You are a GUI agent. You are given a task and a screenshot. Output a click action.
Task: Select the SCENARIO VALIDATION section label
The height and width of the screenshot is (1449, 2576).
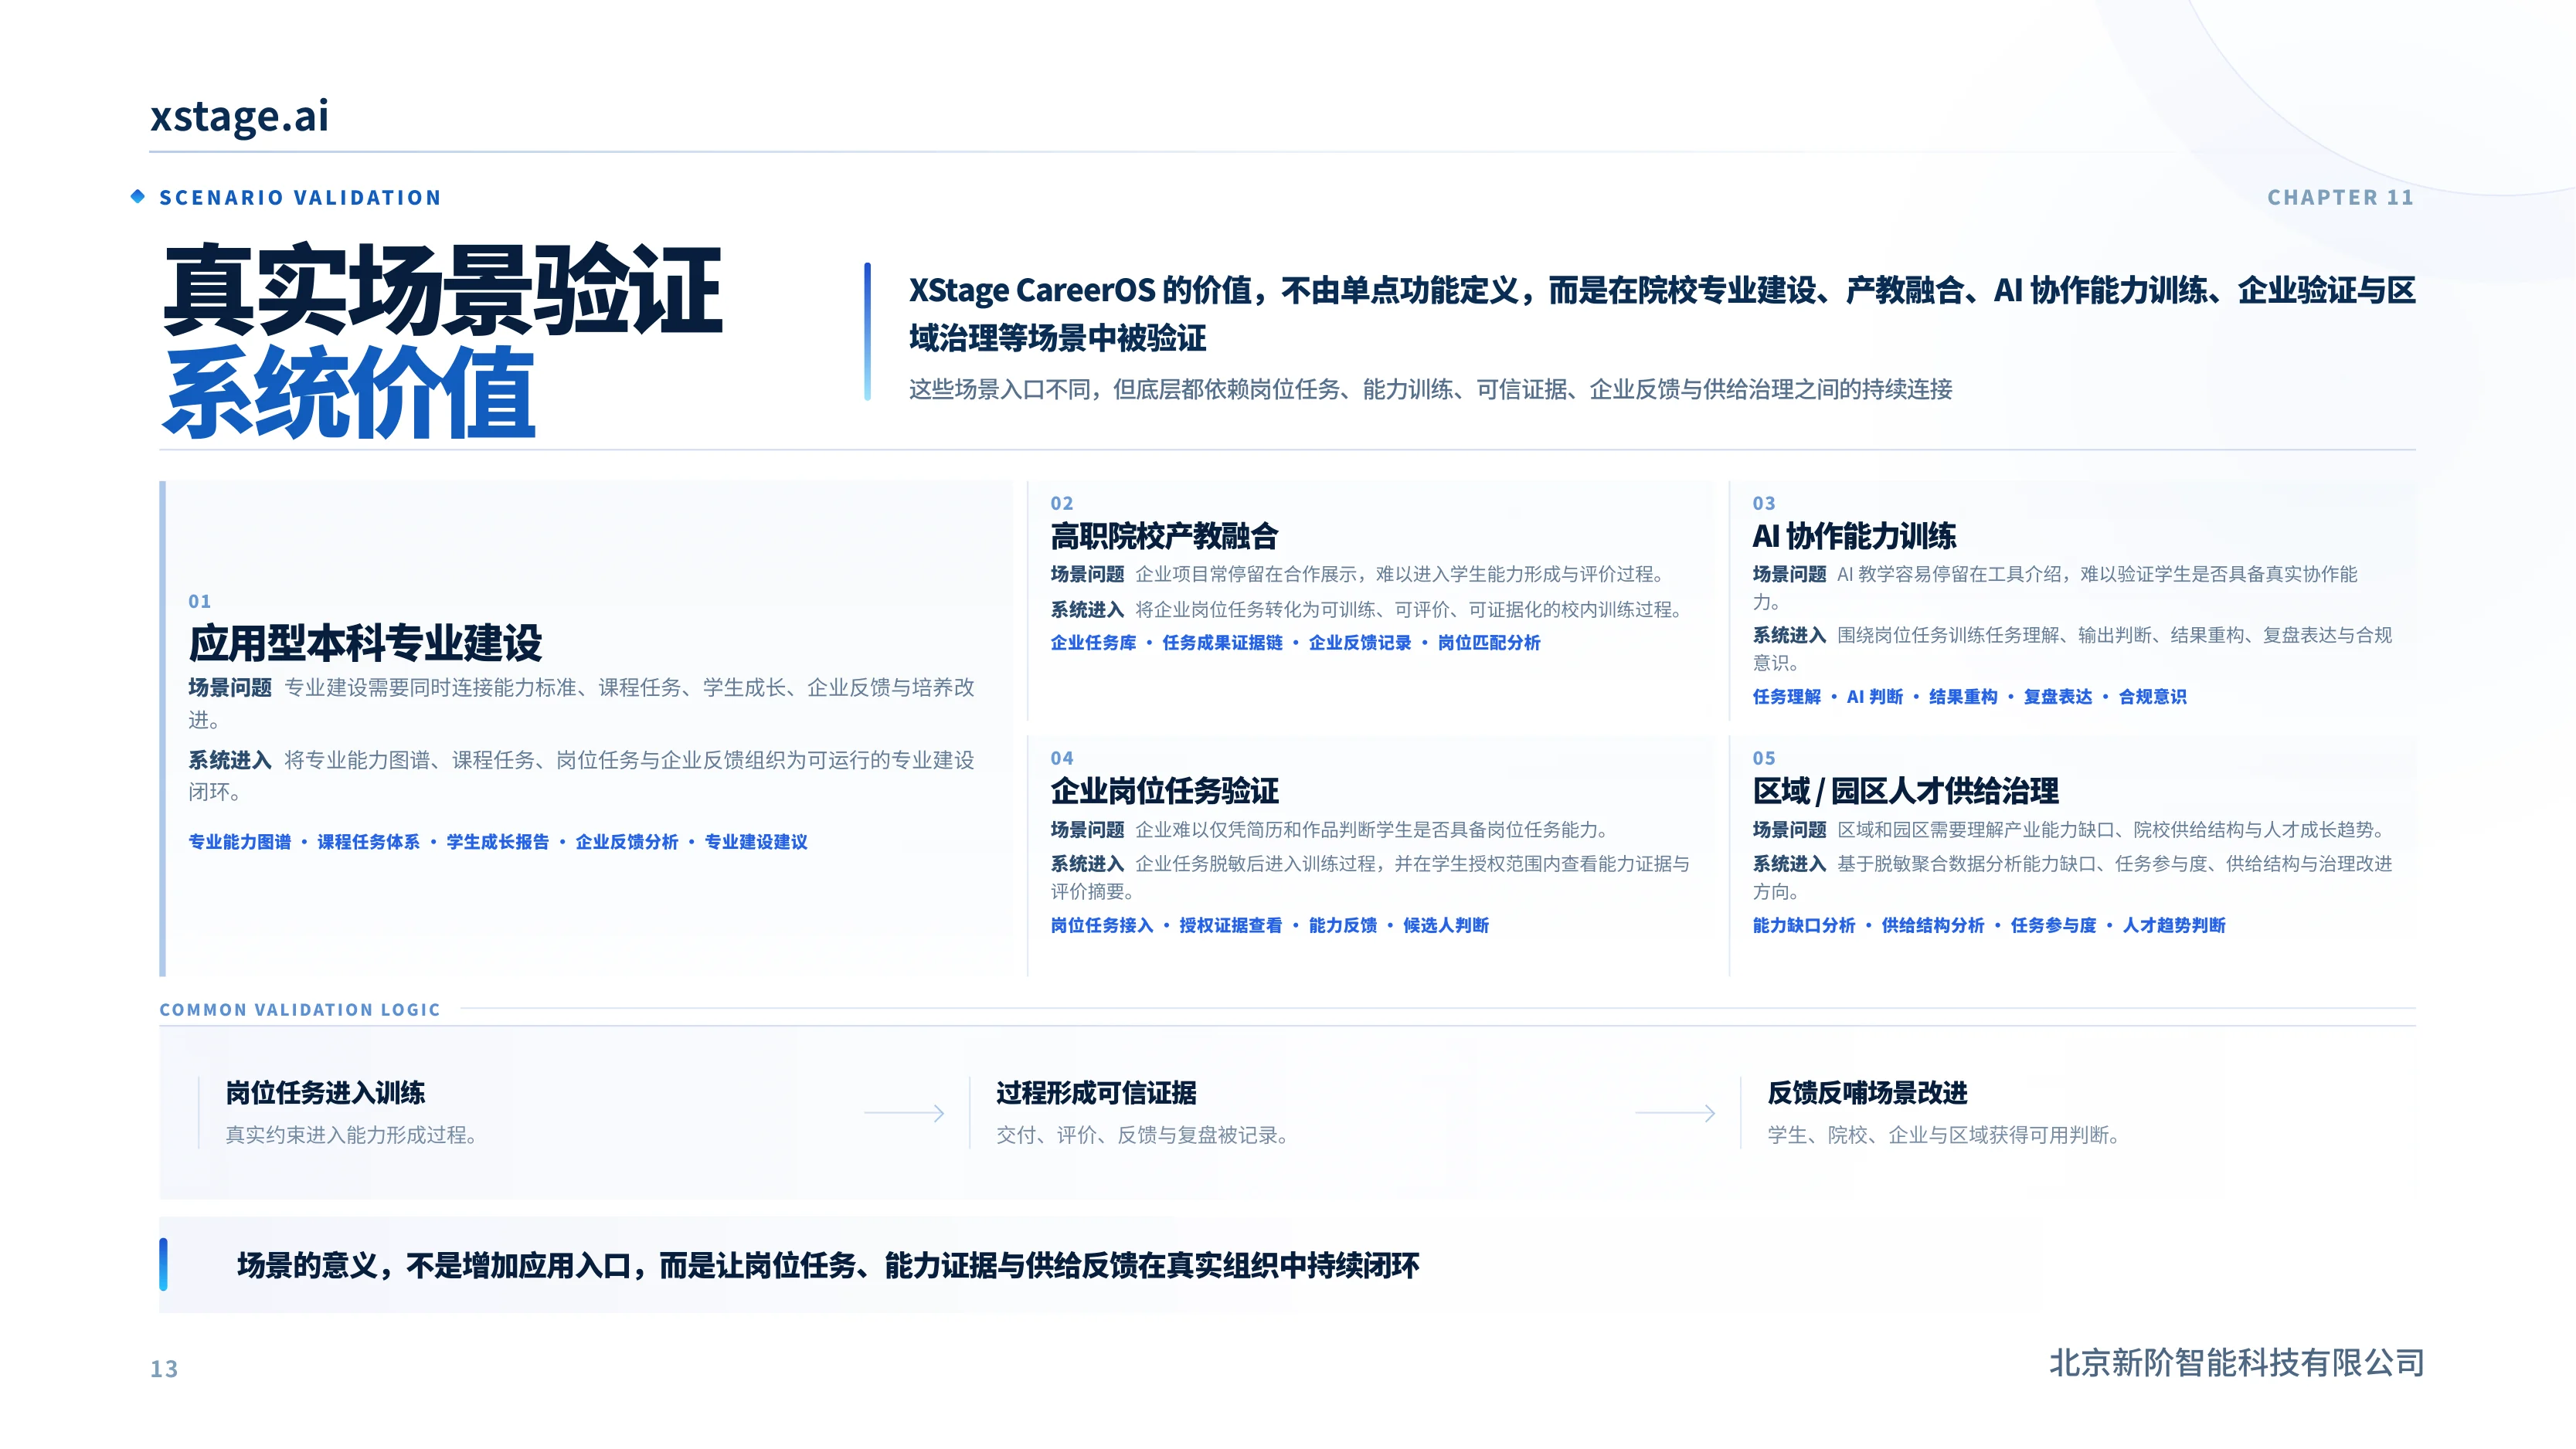pyautogui.click(x=300, y=198)
